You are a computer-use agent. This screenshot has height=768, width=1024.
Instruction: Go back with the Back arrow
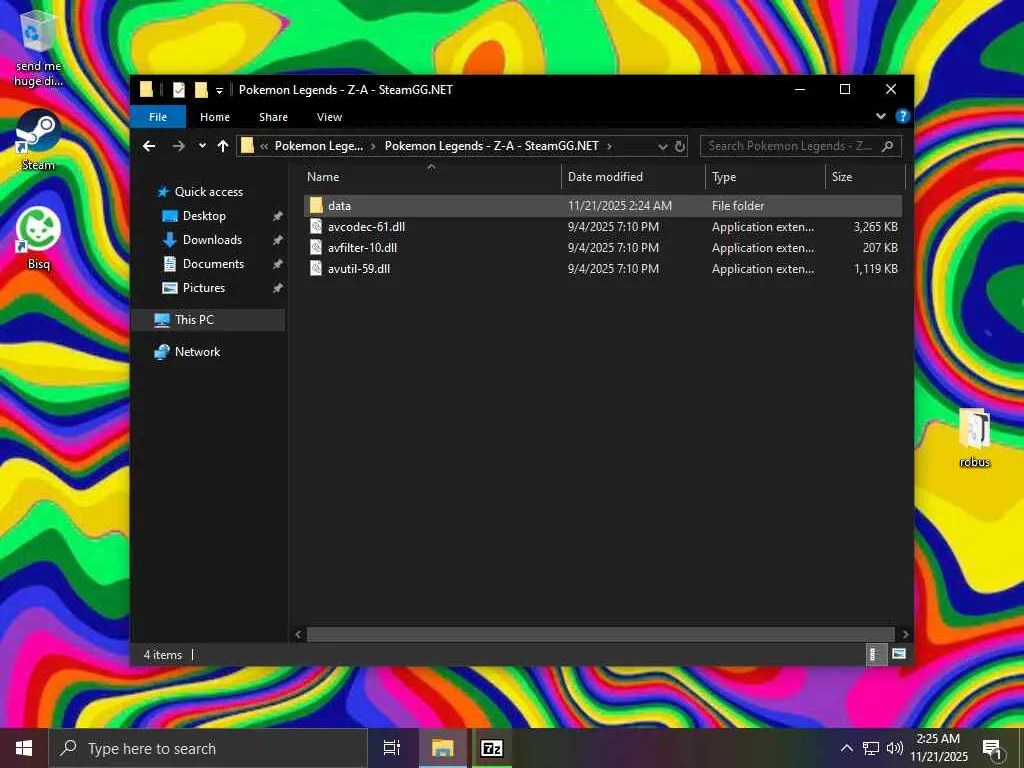[149, 146]
